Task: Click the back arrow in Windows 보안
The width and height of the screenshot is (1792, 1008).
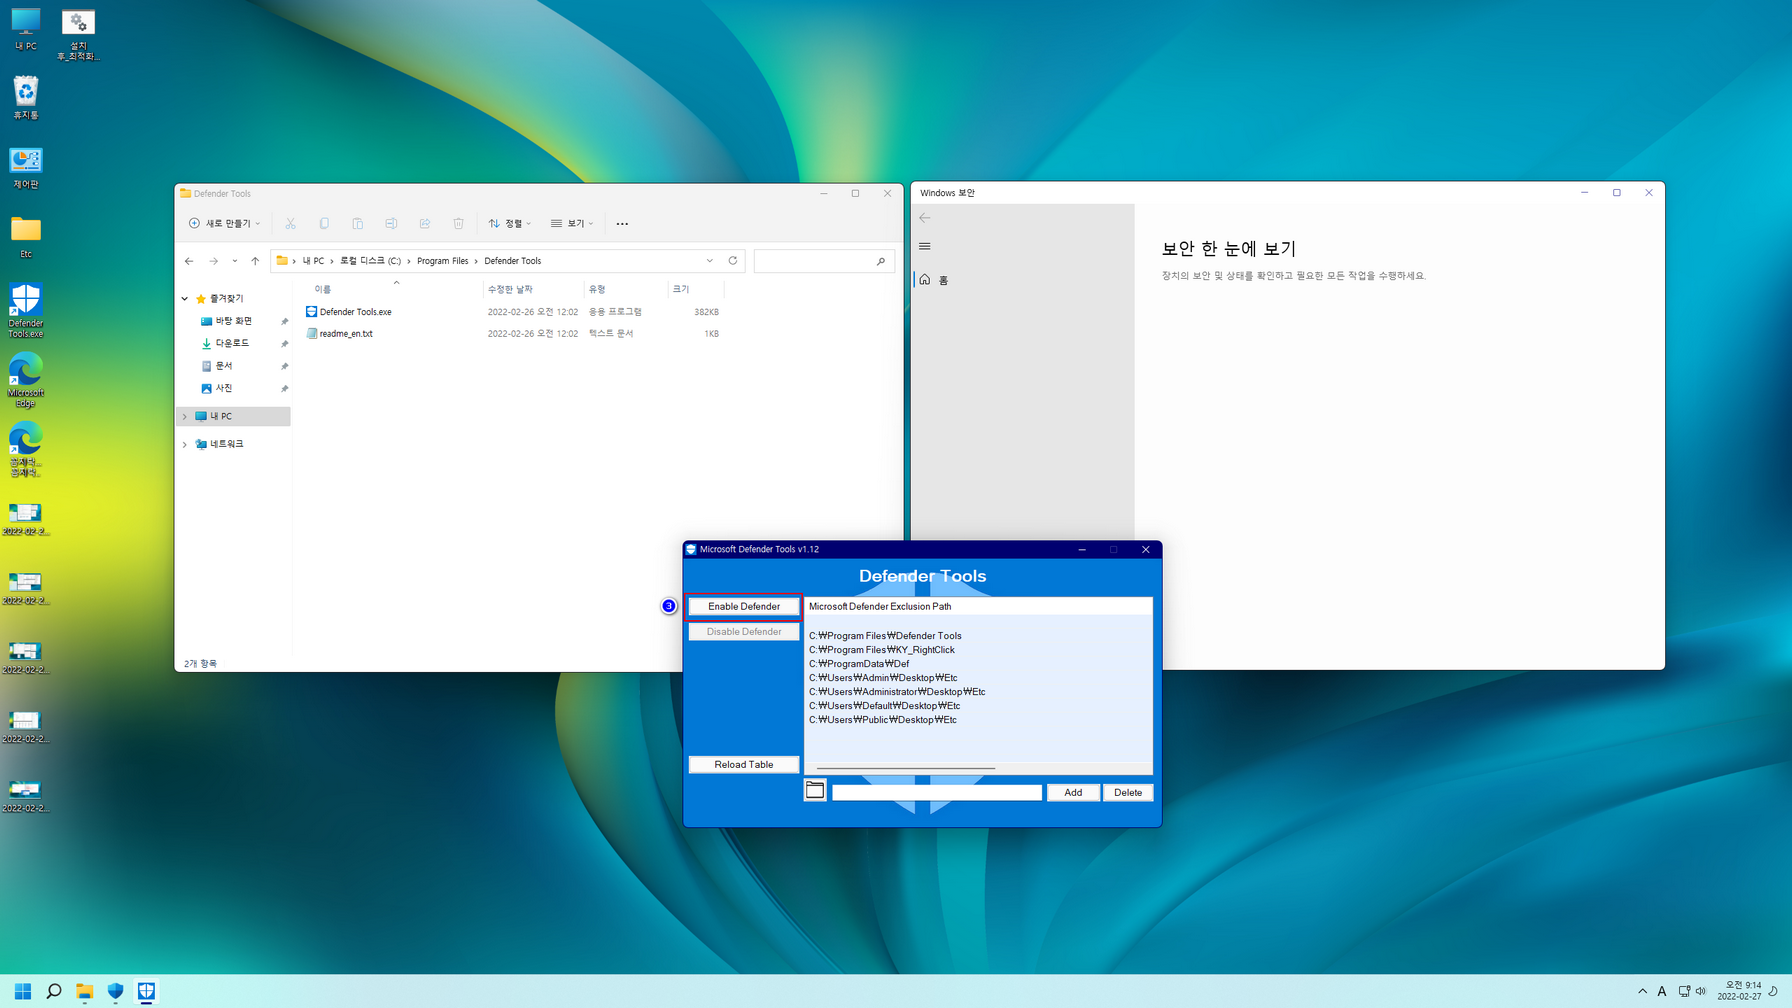Action: click(925, 218)
